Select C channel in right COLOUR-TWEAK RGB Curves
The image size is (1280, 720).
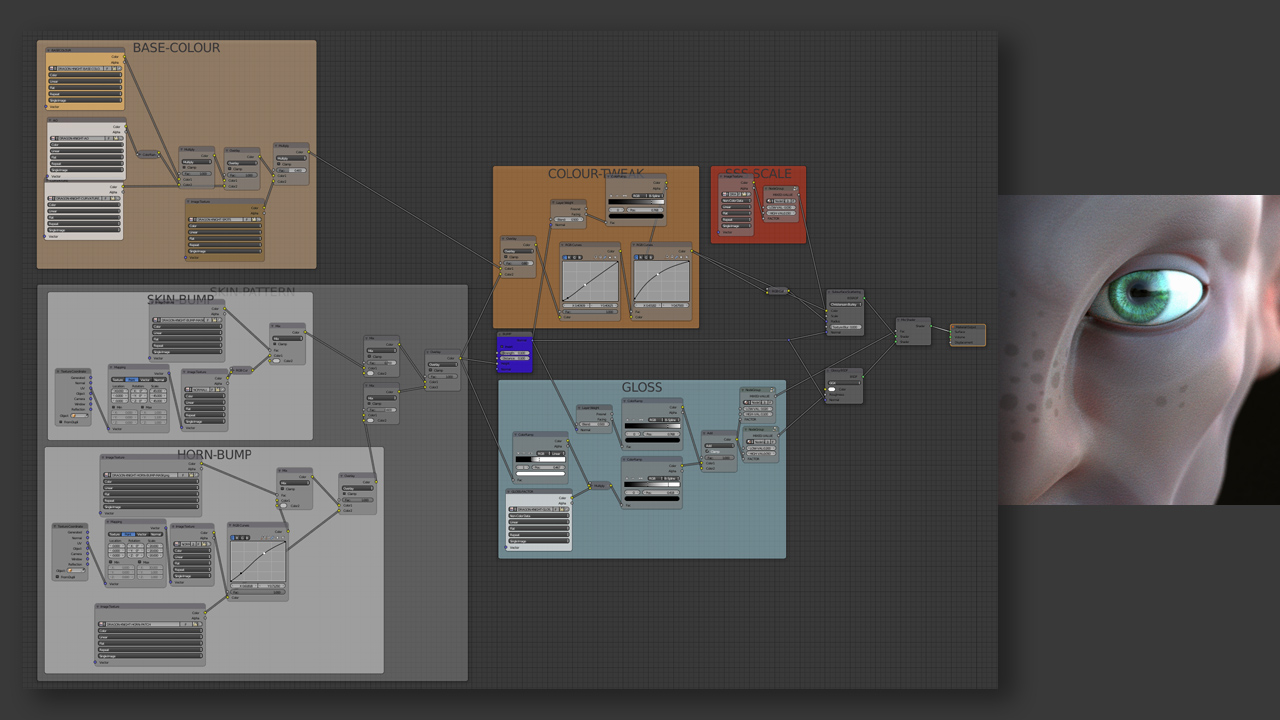pyautogui.click(x=636, y=257)
